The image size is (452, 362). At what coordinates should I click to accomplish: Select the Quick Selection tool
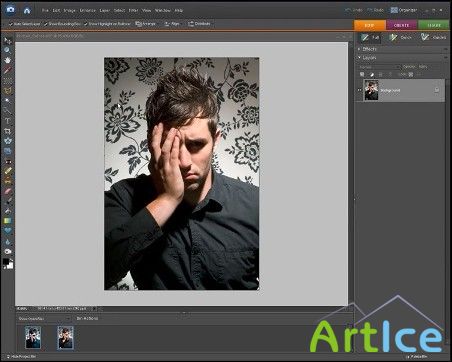point(7,110)
